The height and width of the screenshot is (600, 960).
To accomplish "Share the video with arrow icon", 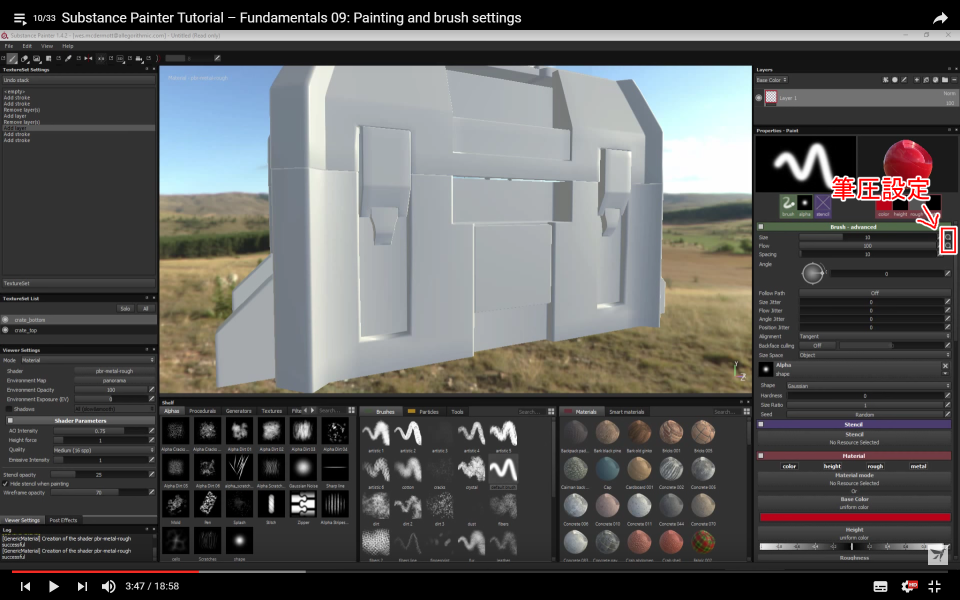I will coord(940,18).
